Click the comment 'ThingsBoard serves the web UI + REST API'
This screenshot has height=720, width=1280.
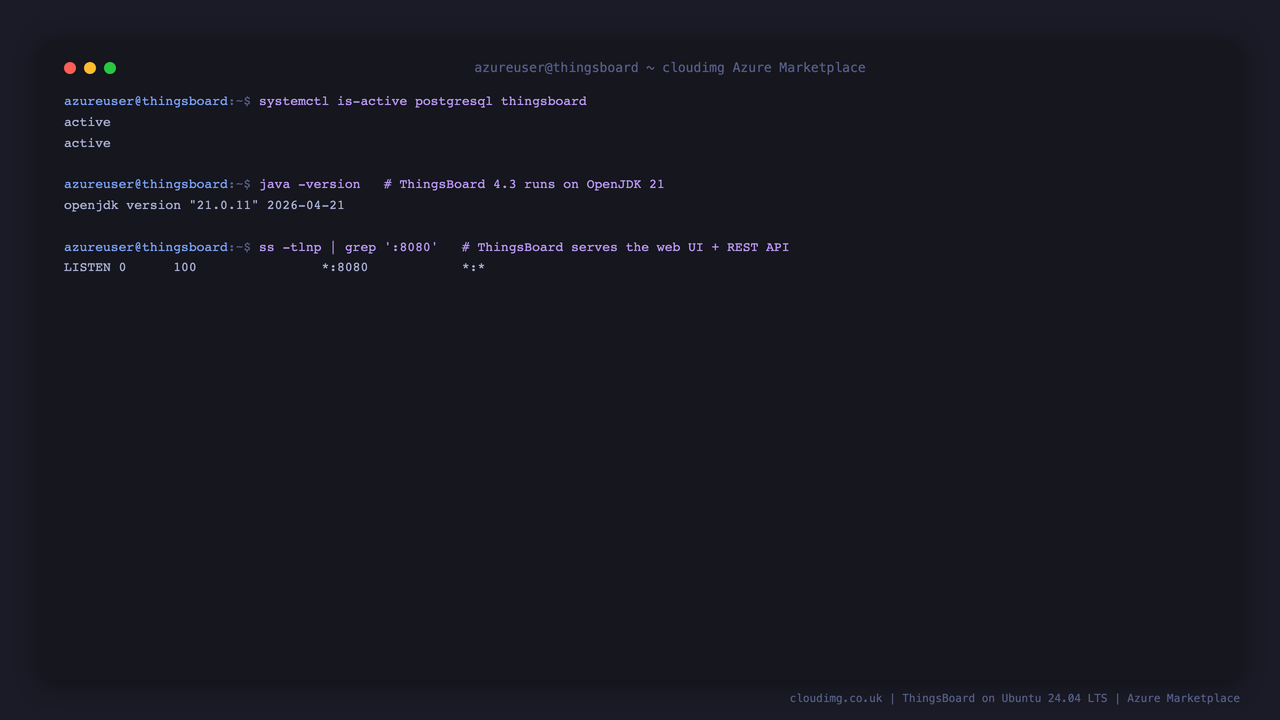click(633, 247)
